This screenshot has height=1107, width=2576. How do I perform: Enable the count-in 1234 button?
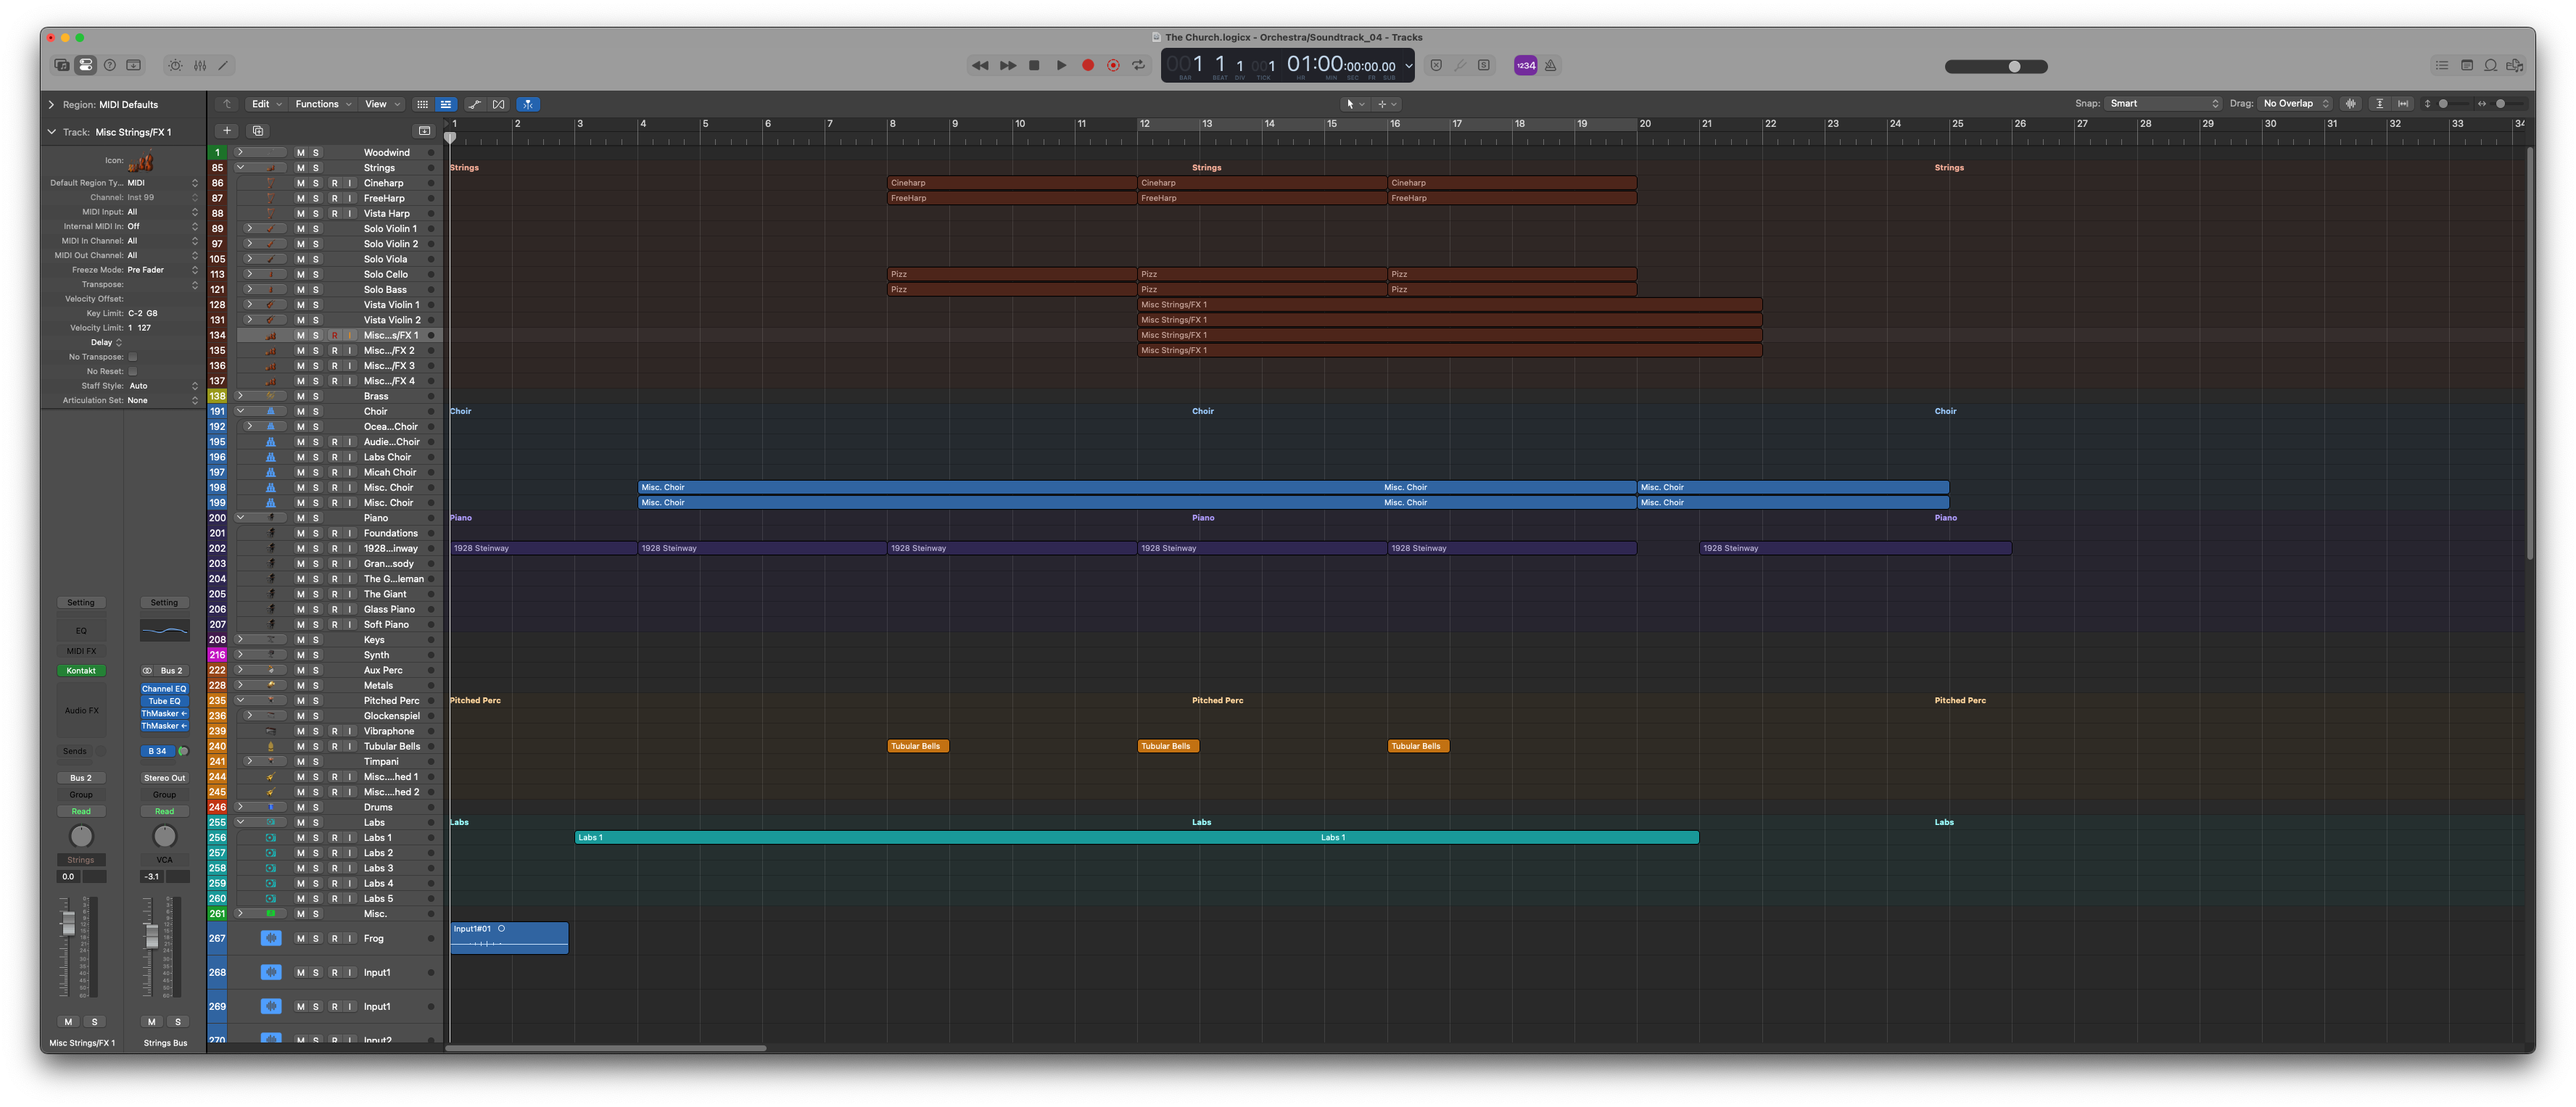pyautogui.click(x=1525, y=66)
